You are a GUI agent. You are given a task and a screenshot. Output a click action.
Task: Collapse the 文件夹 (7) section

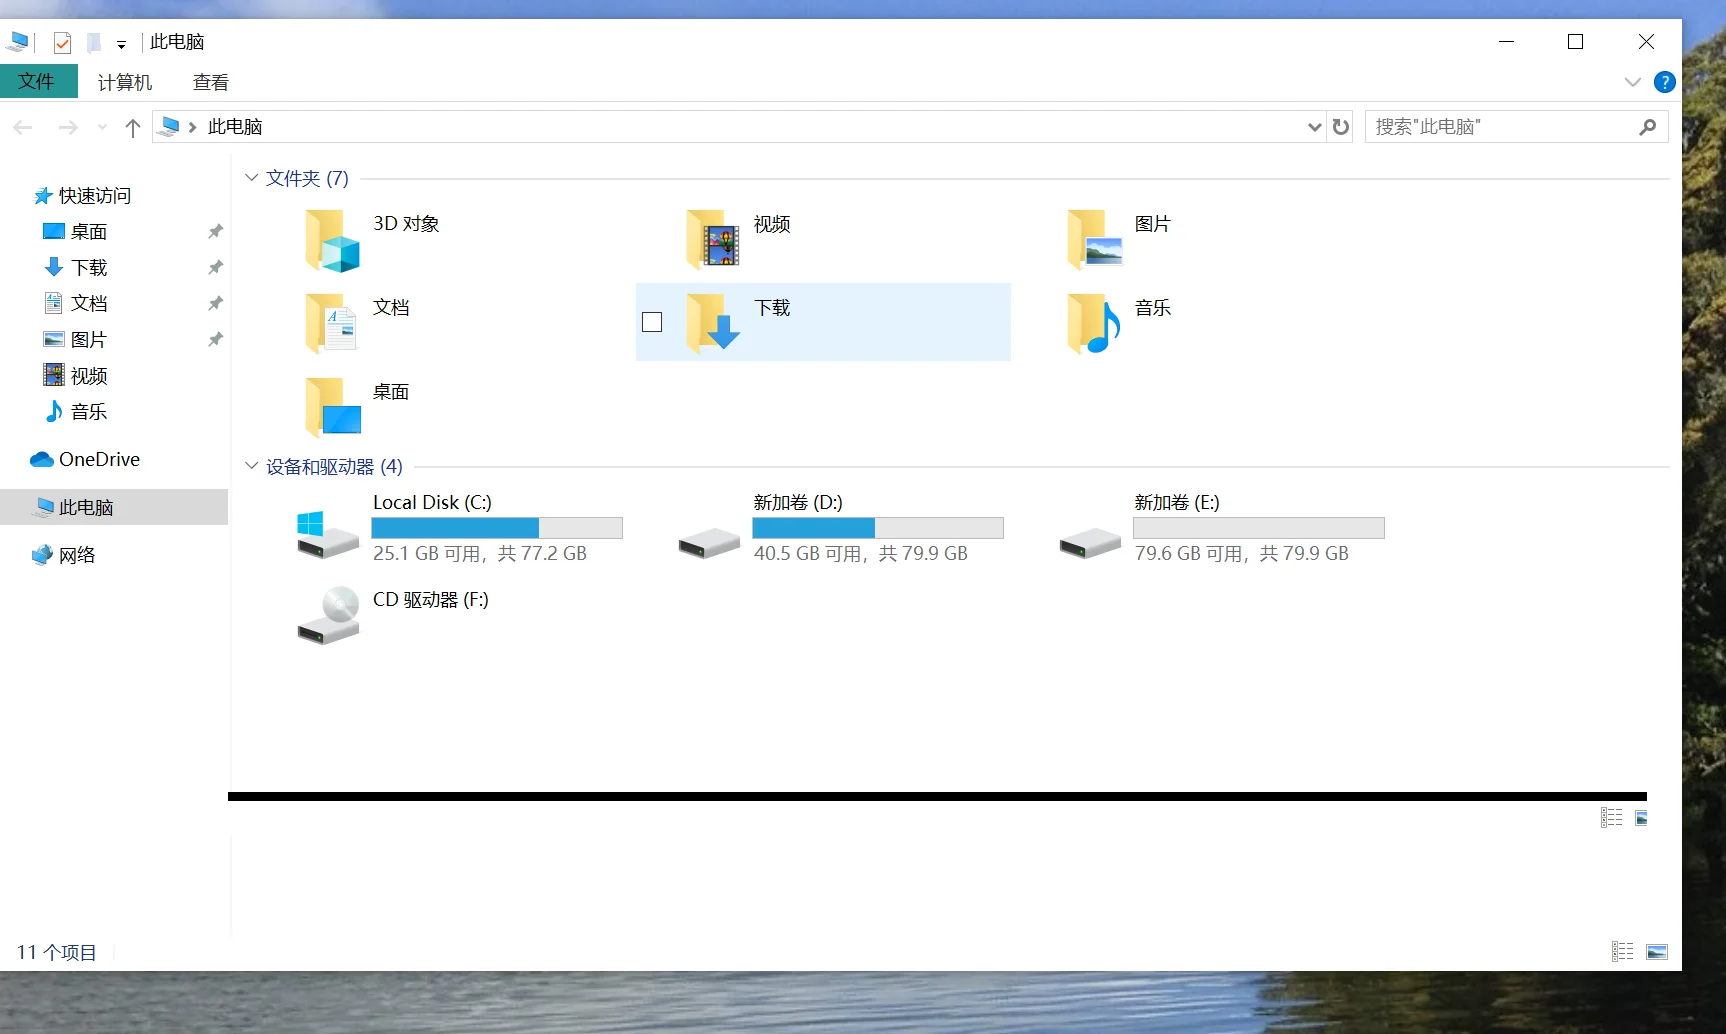pyautogui.click(x=251, y=177)
